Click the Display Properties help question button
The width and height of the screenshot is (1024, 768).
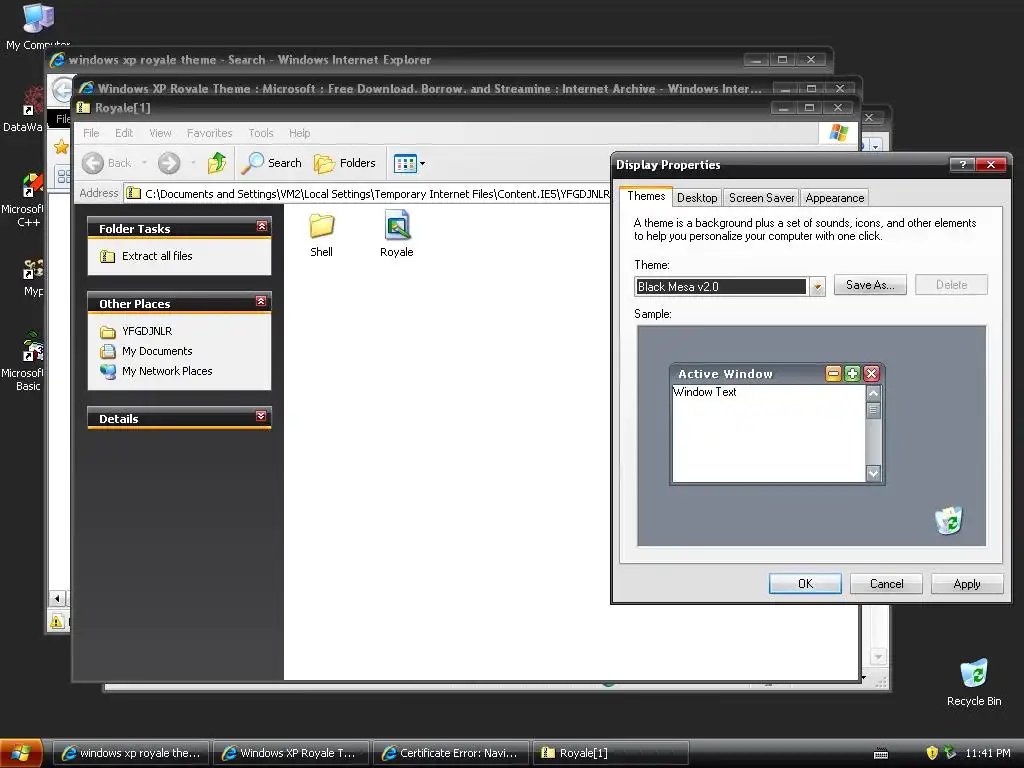pos(962,165)
